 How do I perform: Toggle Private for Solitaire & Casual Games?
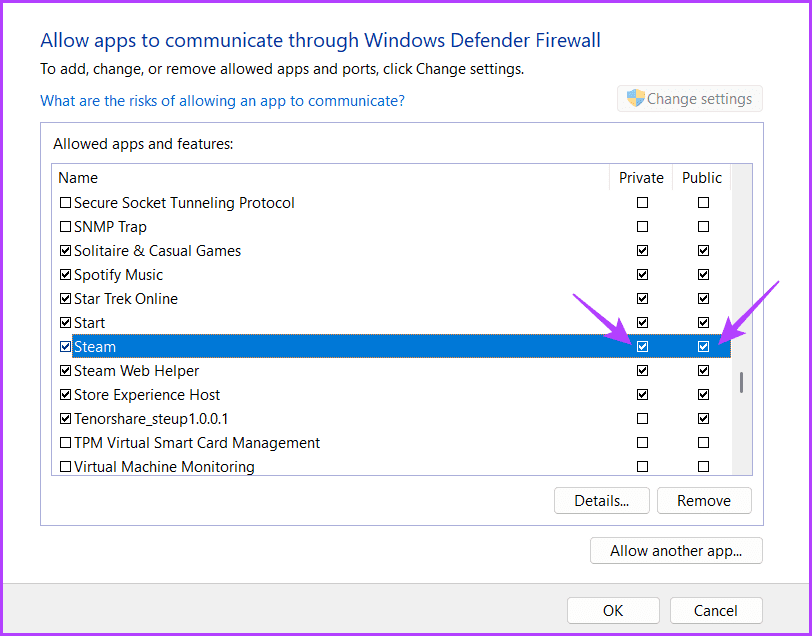pyautogui.click(x=642, y=251)
